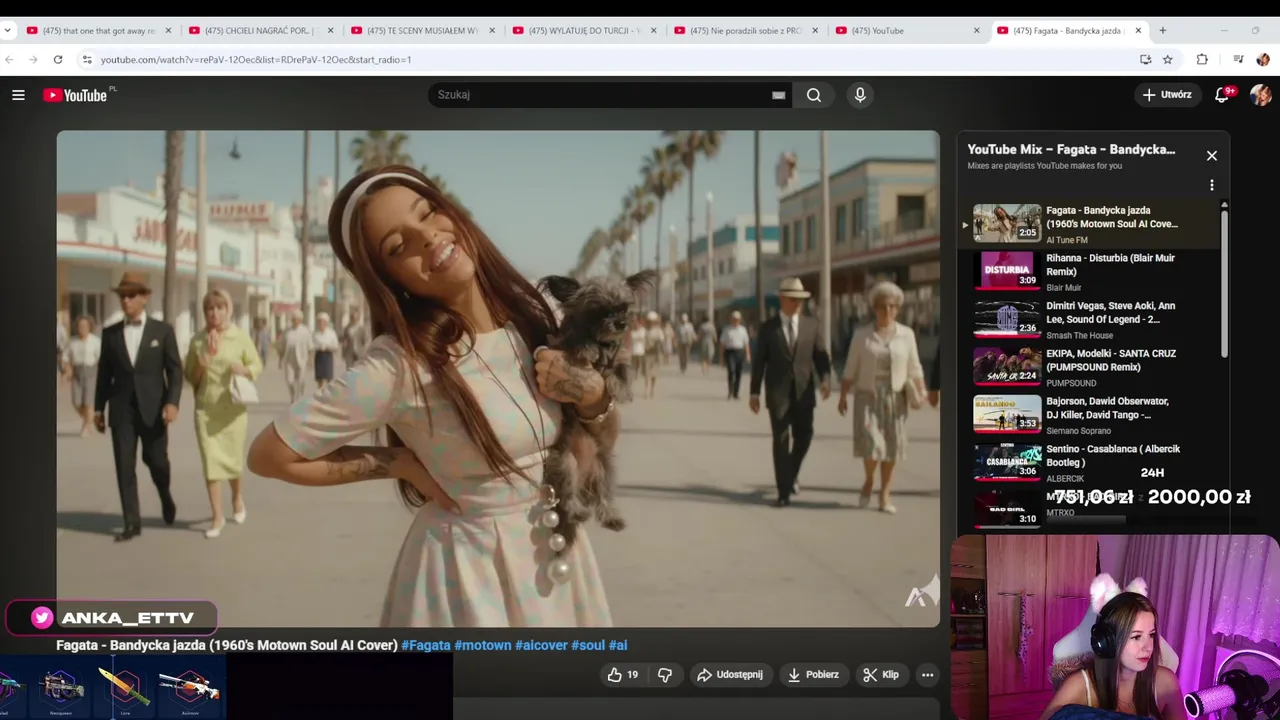Viewport: 1280px width, 720px height.
Task: Click the Utwórz create button
Action: click(x=1166, y=95)
